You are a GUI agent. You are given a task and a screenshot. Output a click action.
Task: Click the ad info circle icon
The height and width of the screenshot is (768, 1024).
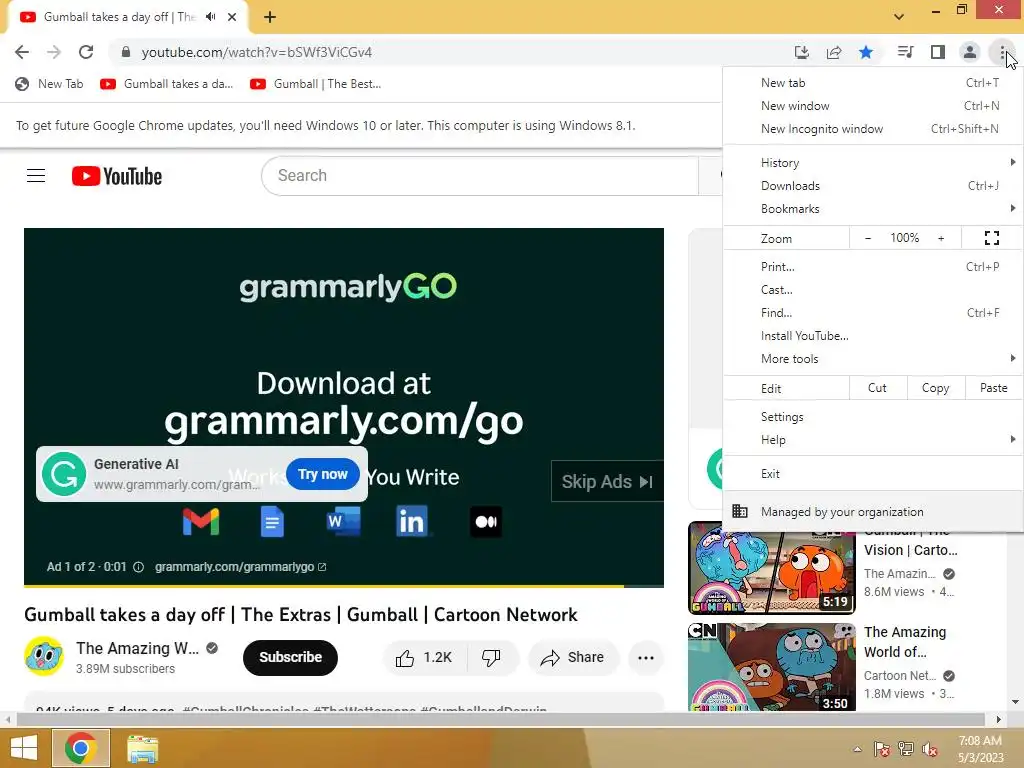138,567
